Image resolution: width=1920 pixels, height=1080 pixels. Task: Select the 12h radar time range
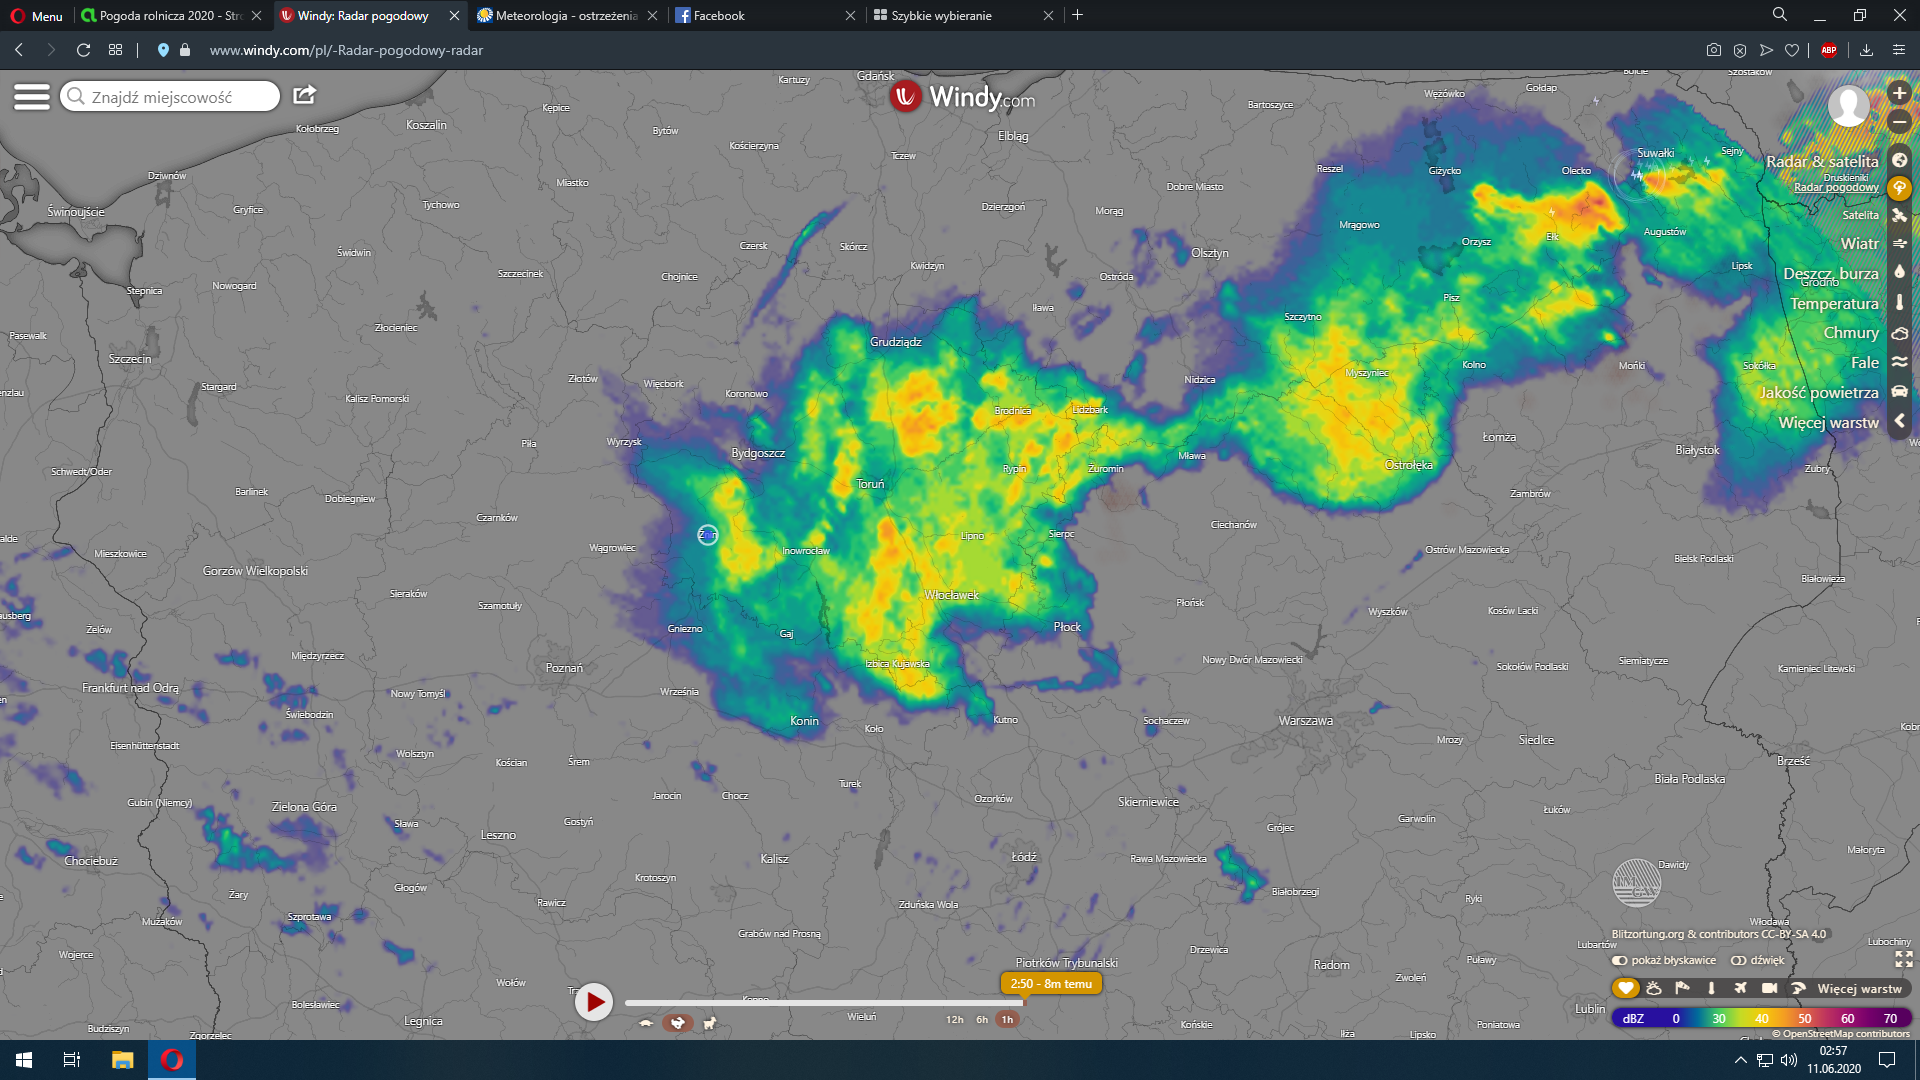[954, 1020]
